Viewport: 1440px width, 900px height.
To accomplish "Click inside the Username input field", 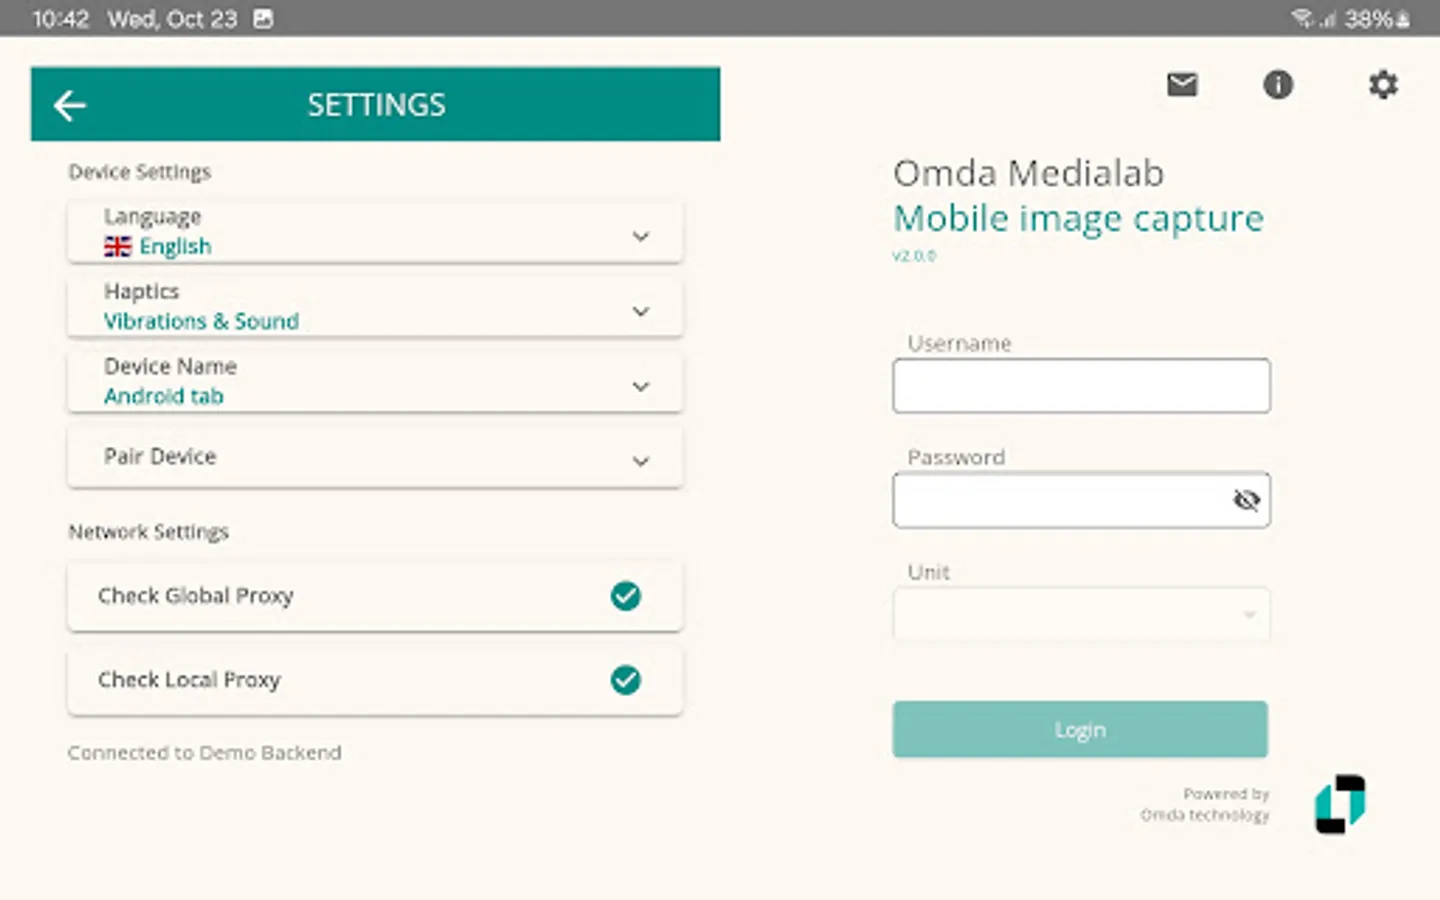I will tap(1081, 386).
